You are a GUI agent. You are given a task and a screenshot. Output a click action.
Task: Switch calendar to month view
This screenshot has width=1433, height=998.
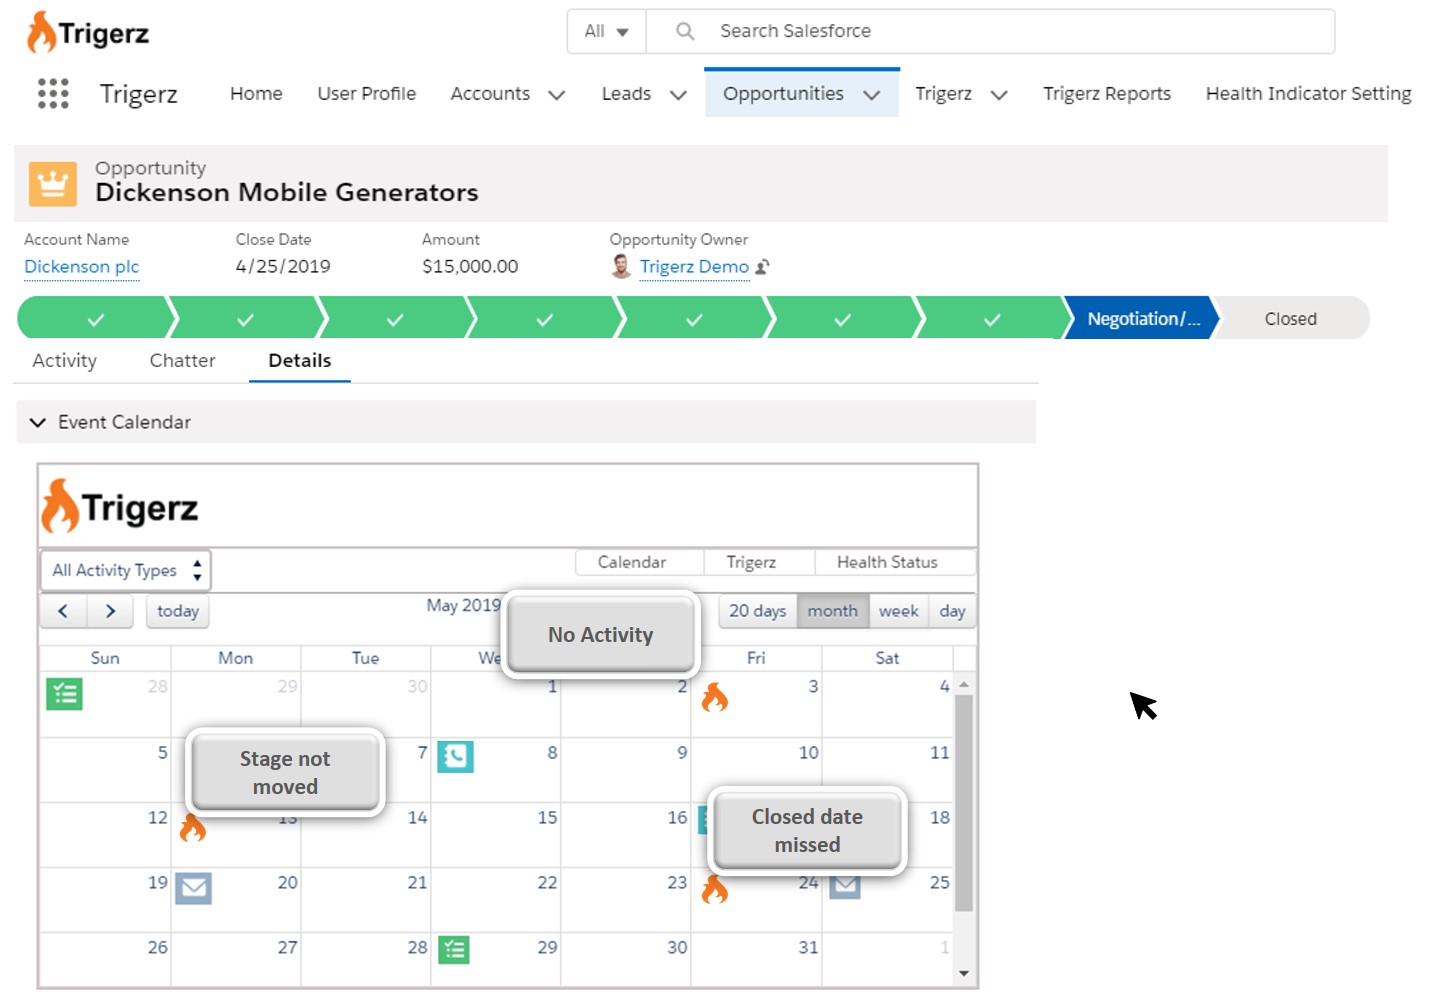(833, 611)
